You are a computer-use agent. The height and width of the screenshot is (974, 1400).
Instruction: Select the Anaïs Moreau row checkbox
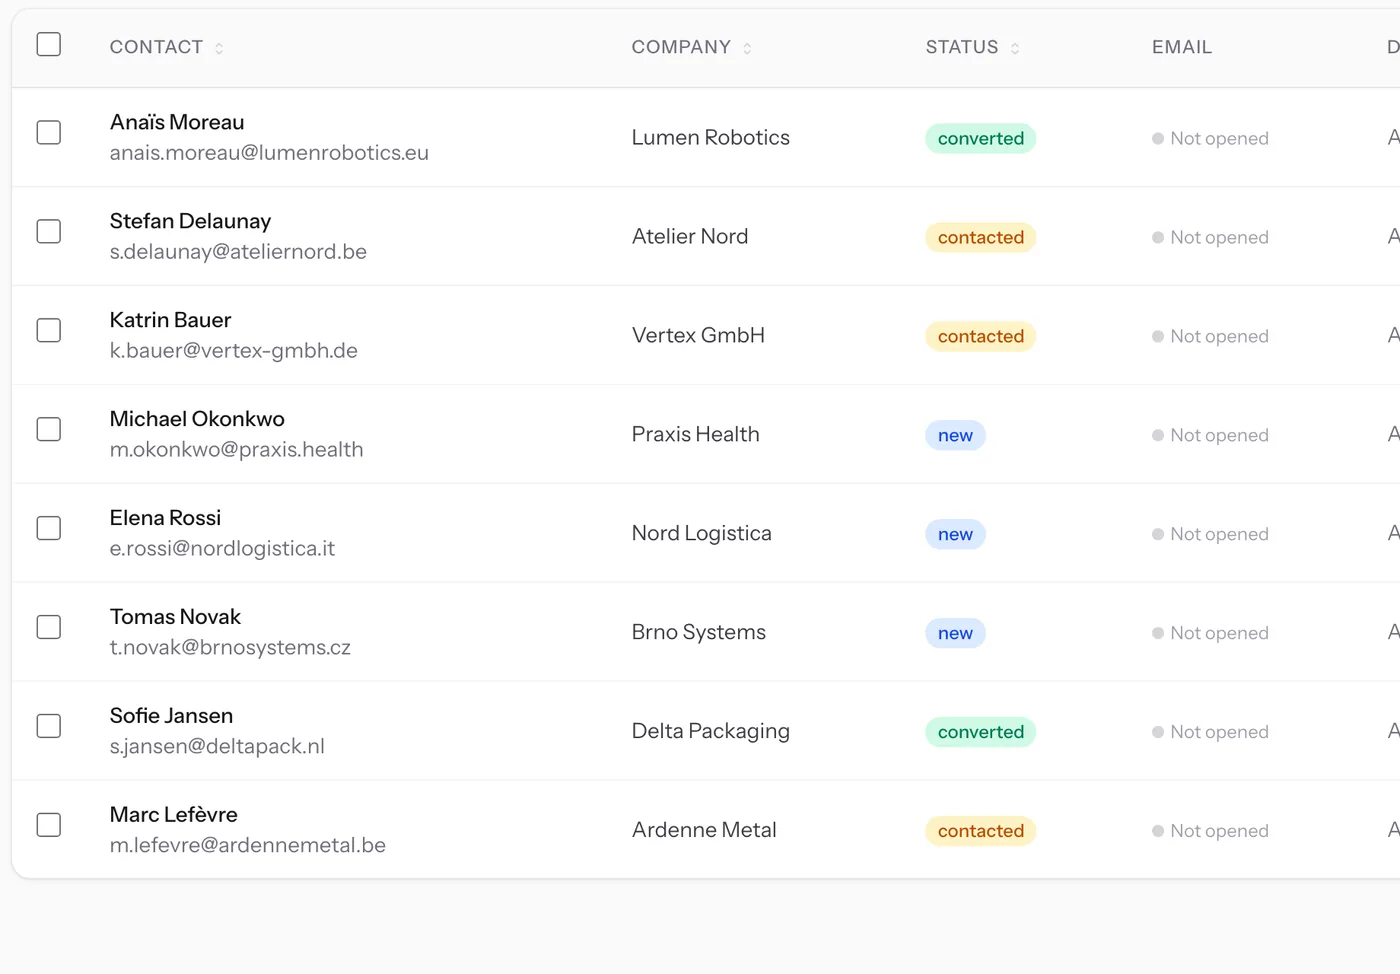point(49,132)
